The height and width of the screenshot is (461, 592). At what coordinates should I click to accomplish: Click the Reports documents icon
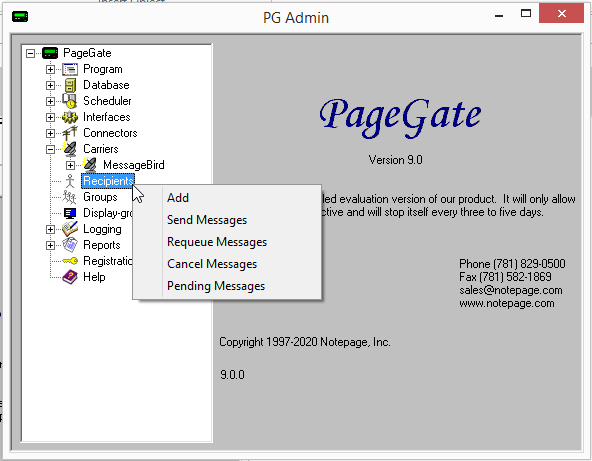tap(70, 245)
